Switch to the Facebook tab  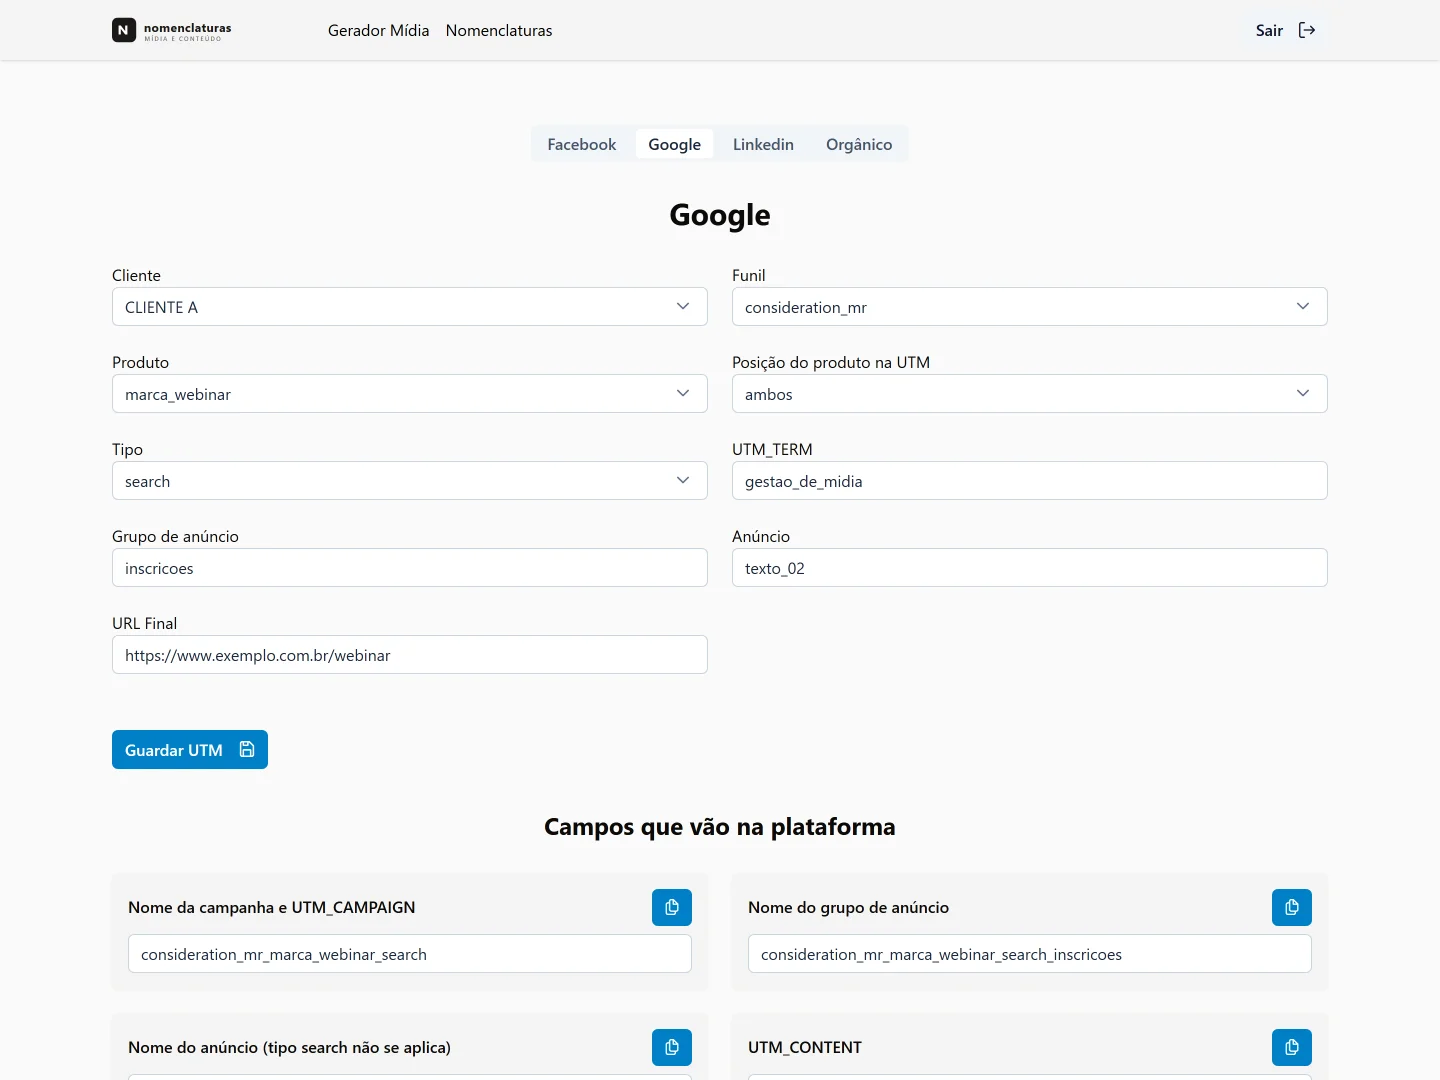[x=582, y=144]
